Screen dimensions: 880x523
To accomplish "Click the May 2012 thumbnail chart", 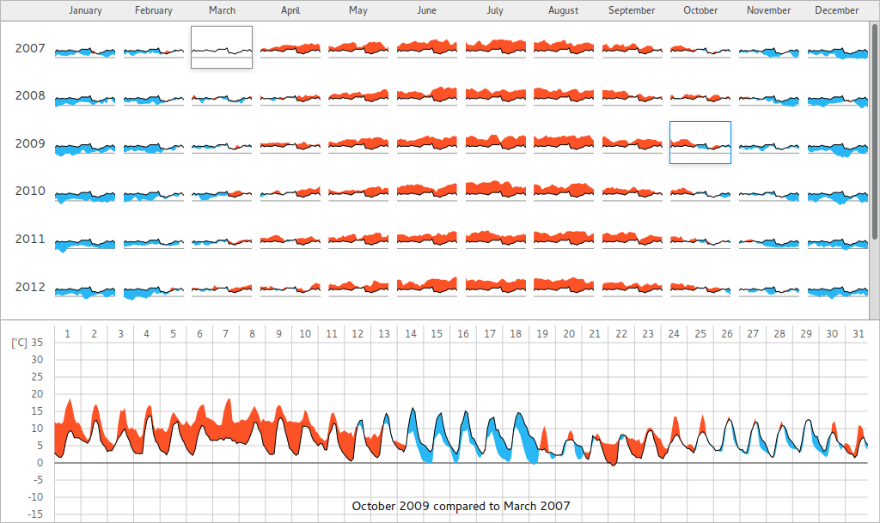I will point(358,287).
